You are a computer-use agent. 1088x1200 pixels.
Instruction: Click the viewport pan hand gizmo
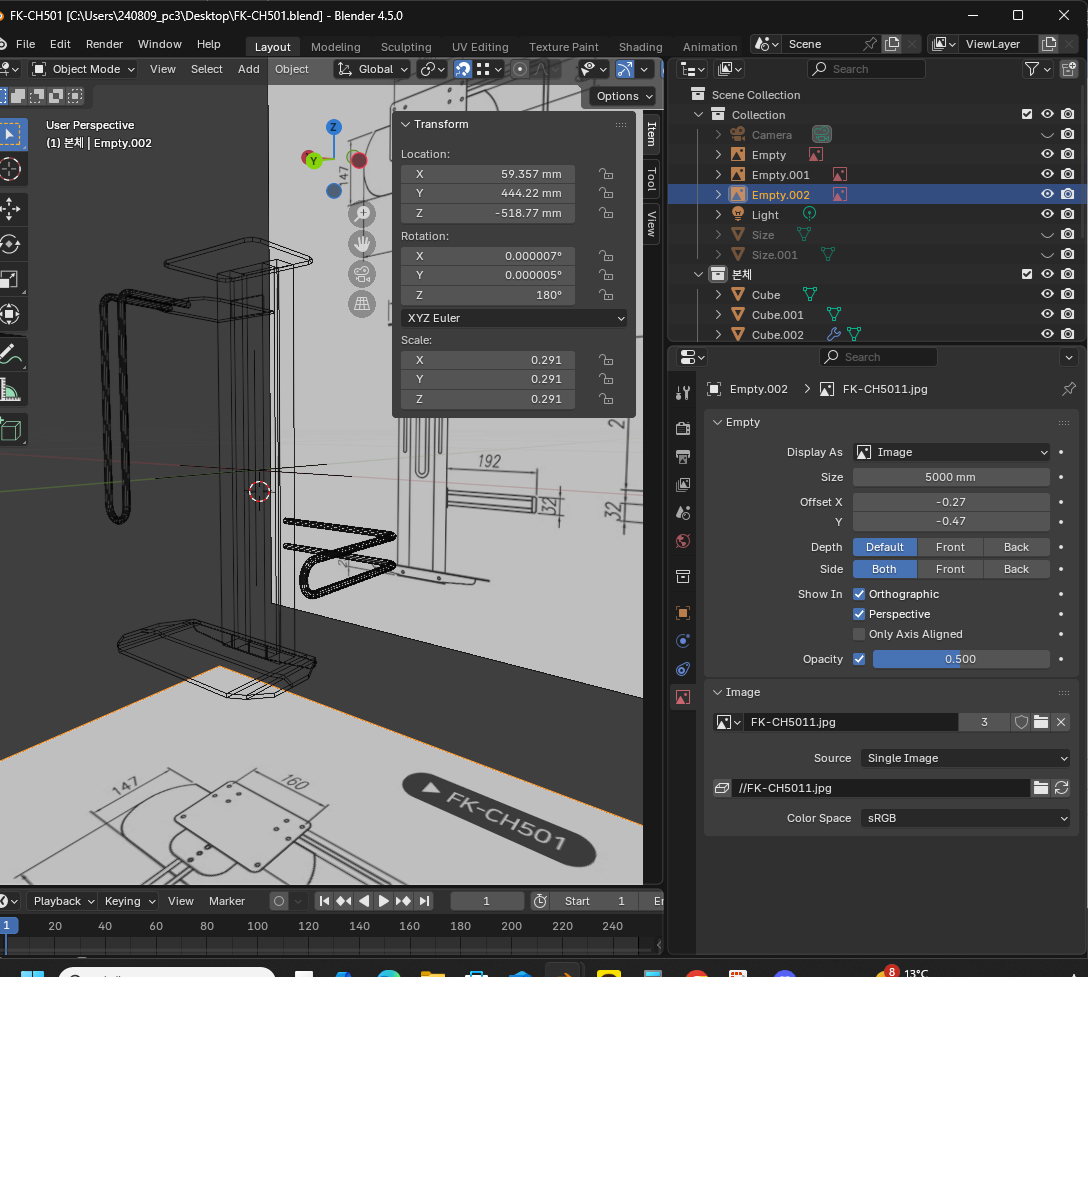[x=362, y=243]
